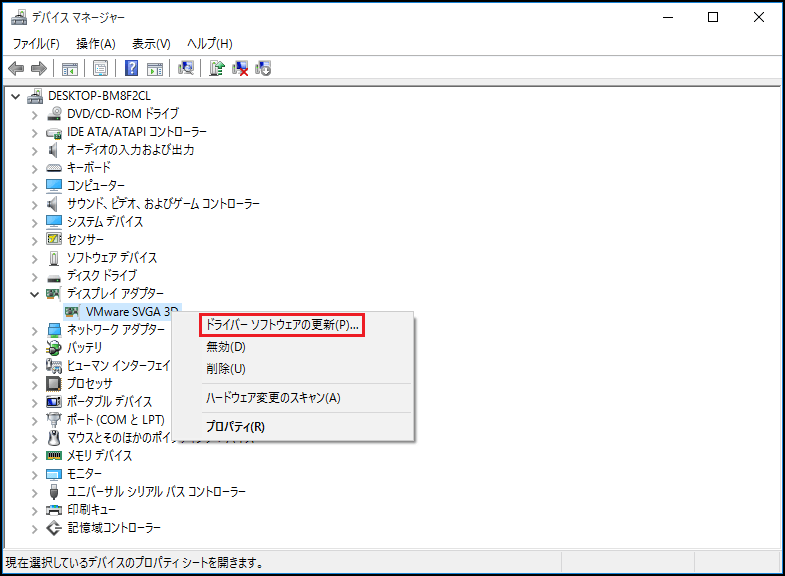Viewport: 785px width, 576px height.
Task: Expand the ネットワーク アダプター node
Action: [x=35, y=331]
